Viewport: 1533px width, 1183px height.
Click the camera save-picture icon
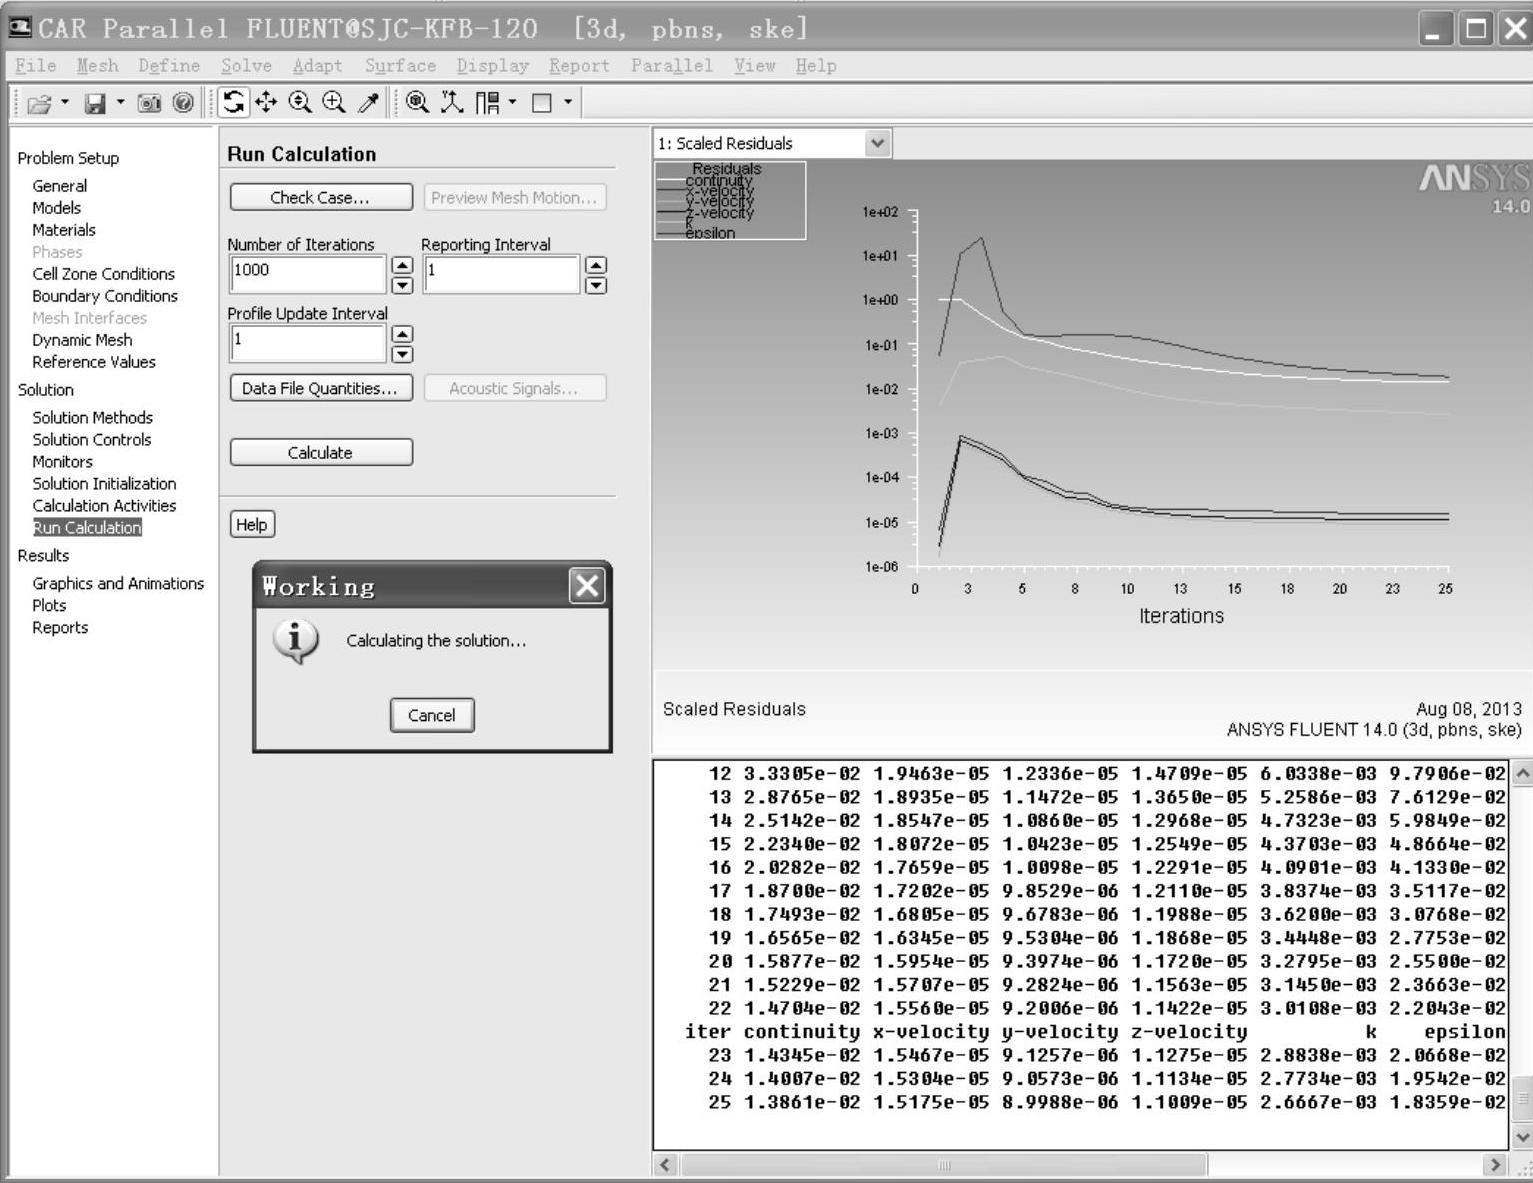click(x=149, y=103)
